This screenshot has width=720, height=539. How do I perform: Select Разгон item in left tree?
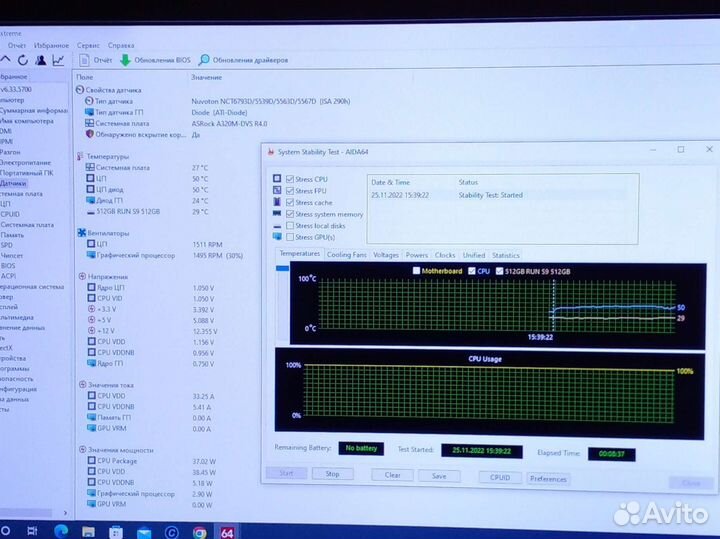click(x=10, y=152)
